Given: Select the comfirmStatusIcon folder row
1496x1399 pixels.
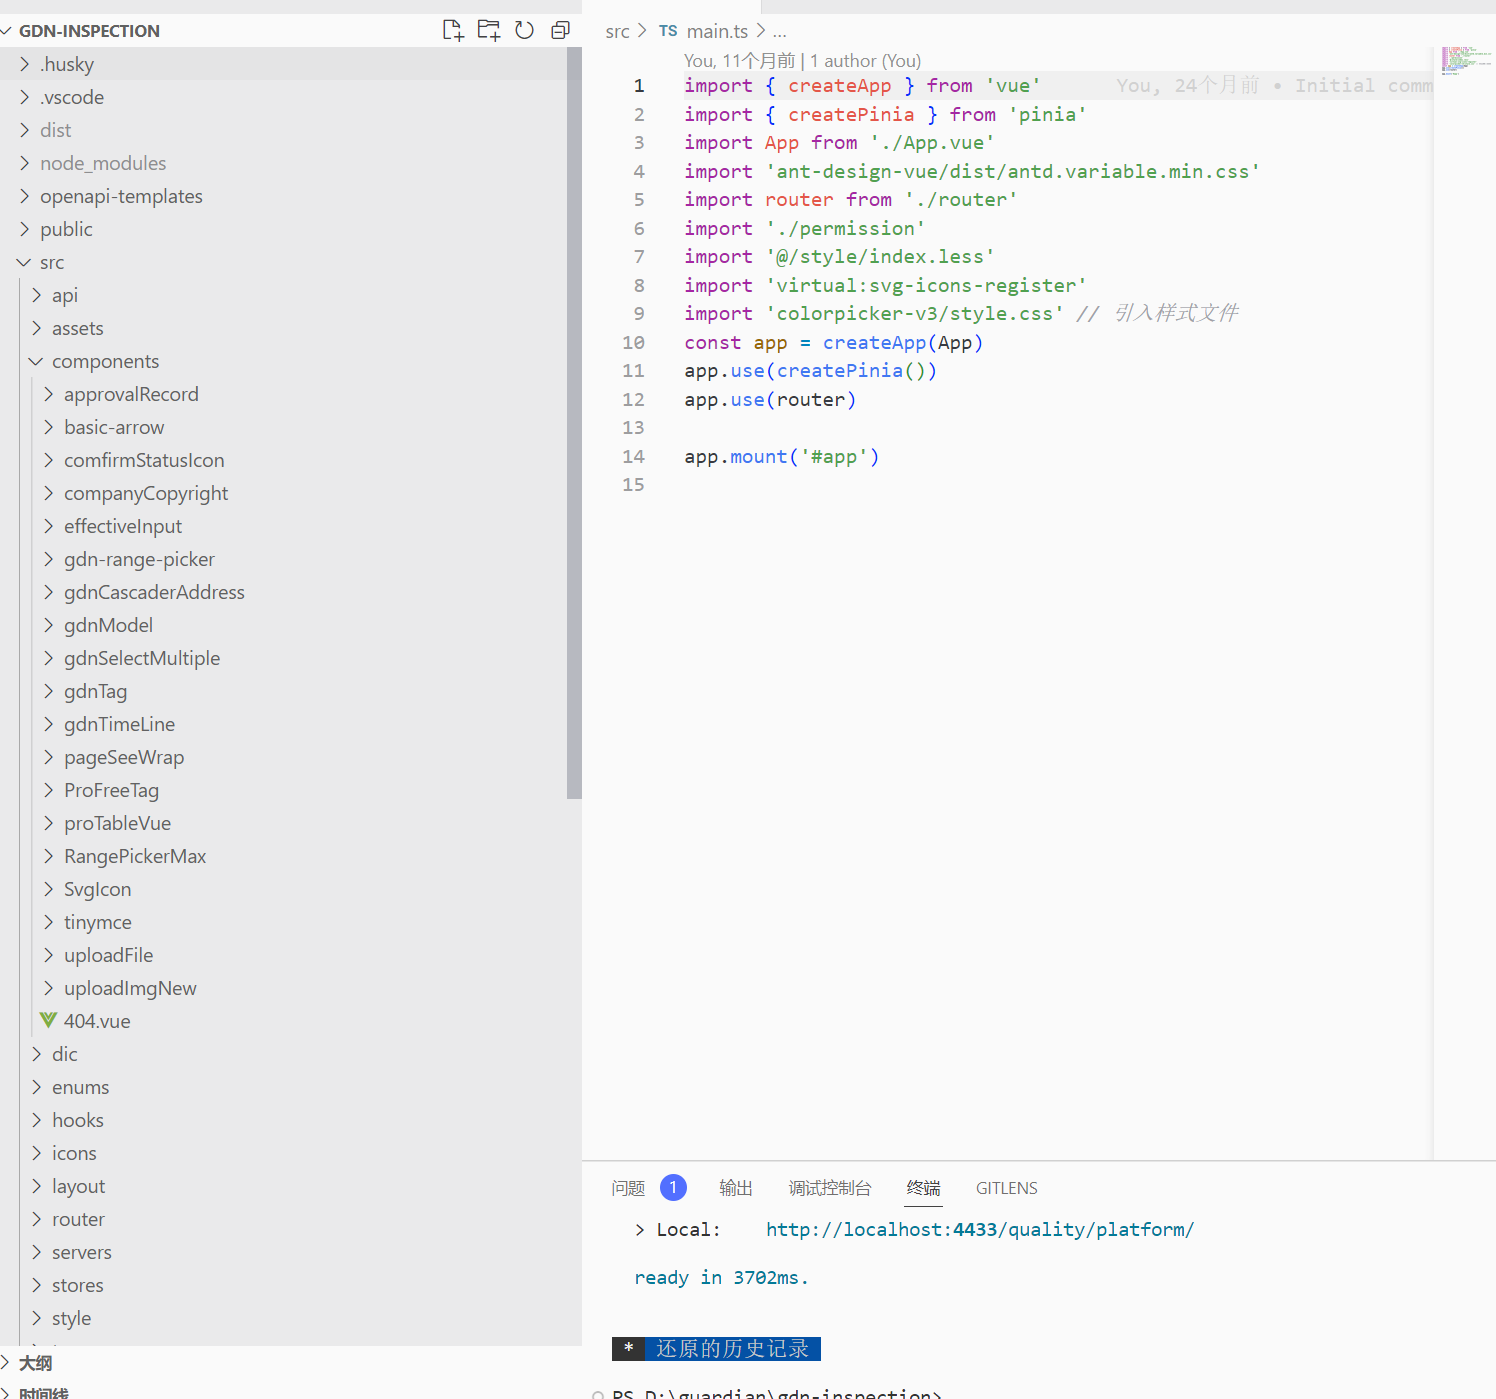Looking at the screenshot, I should point(283,460).
